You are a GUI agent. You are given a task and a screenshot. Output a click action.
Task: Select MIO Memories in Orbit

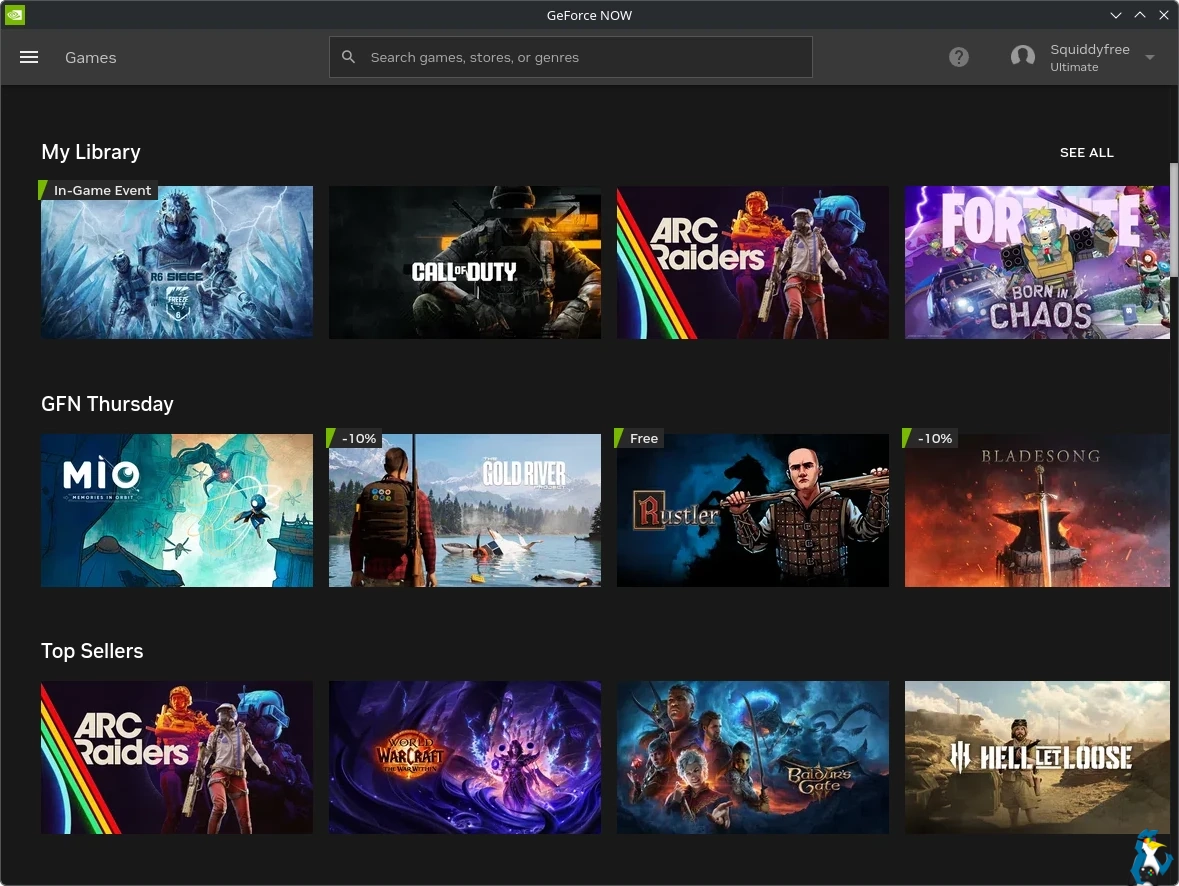pos(177,510)
